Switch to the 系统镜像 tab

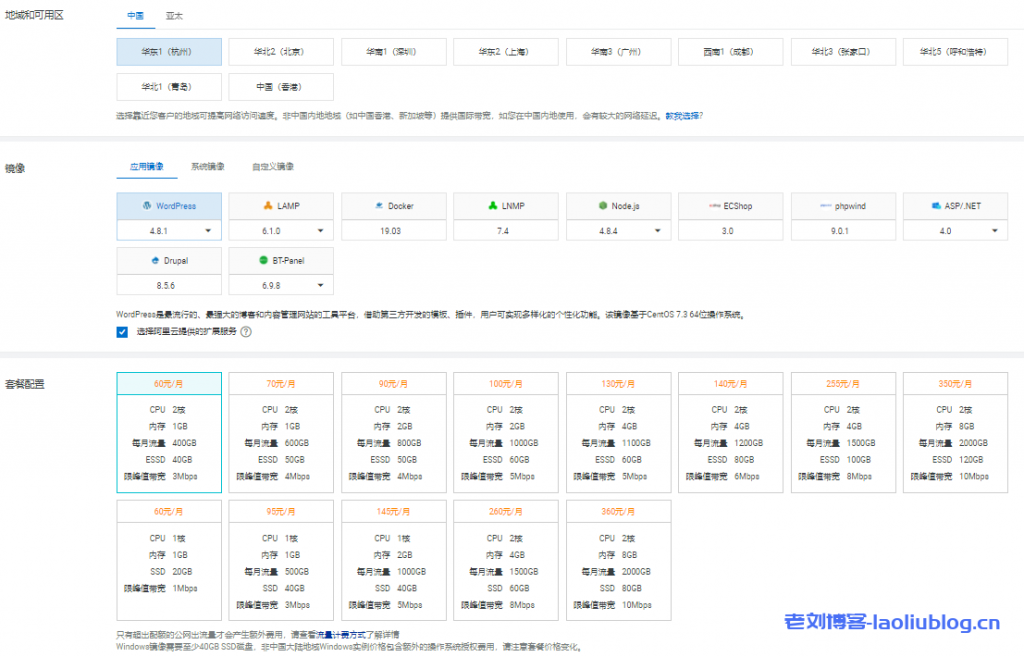click(207, 167)
